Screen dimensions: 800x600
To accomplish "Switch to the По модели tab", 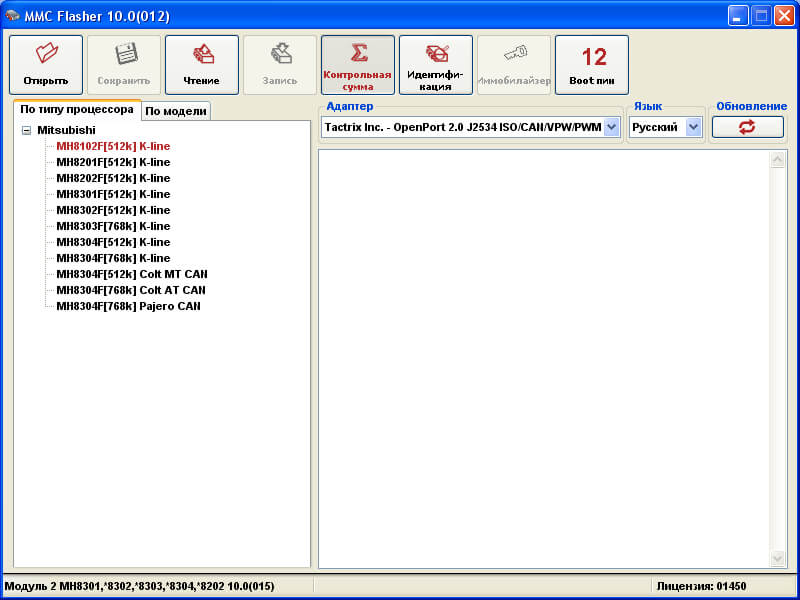I will tap(176, 111).
